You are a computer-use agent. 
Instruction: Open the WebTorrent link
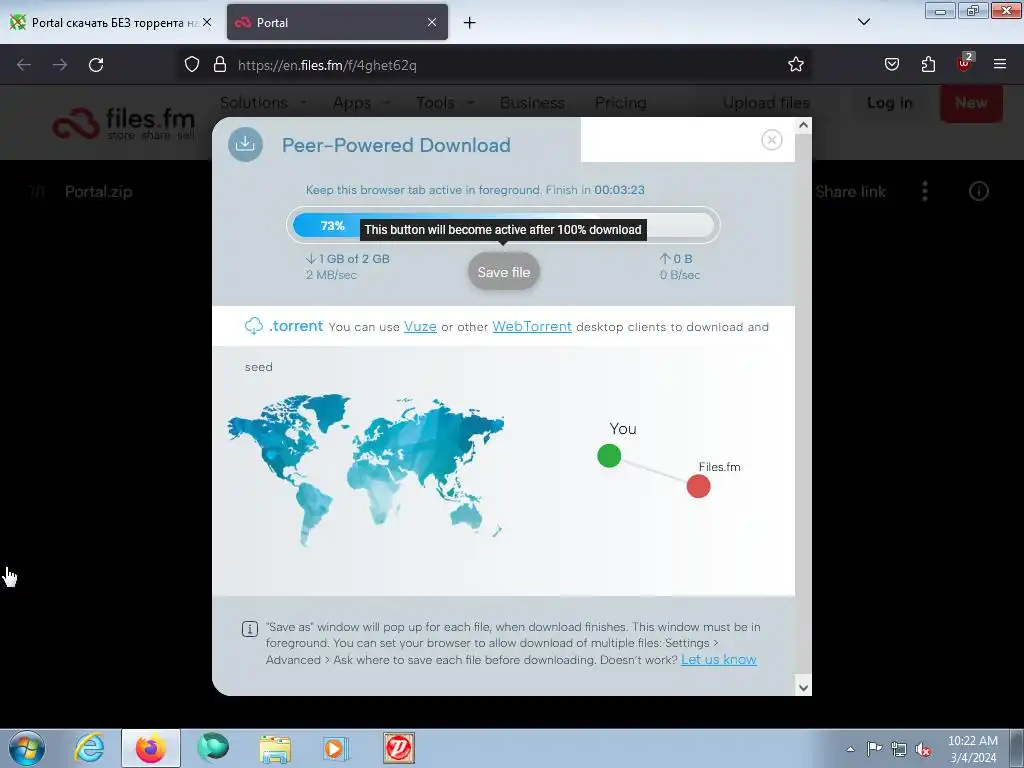(x=532, y=327)
